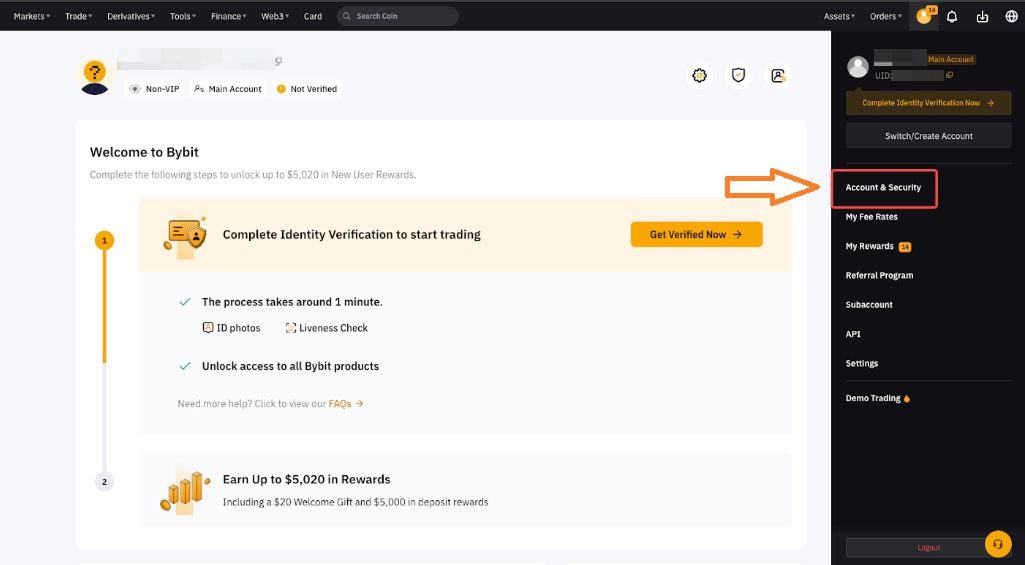Expand the Finance dropdown menu
Image resolution: width=1025 pixels, height=565 pixels.
(228, 16)
